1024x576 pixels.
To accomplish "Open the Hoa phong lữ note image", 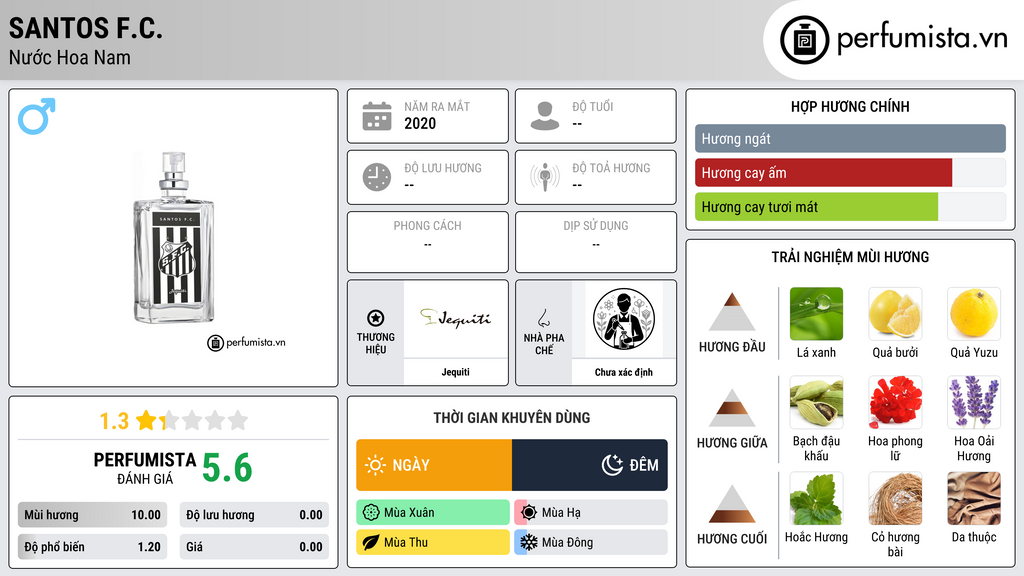I will tap(895, 402).
